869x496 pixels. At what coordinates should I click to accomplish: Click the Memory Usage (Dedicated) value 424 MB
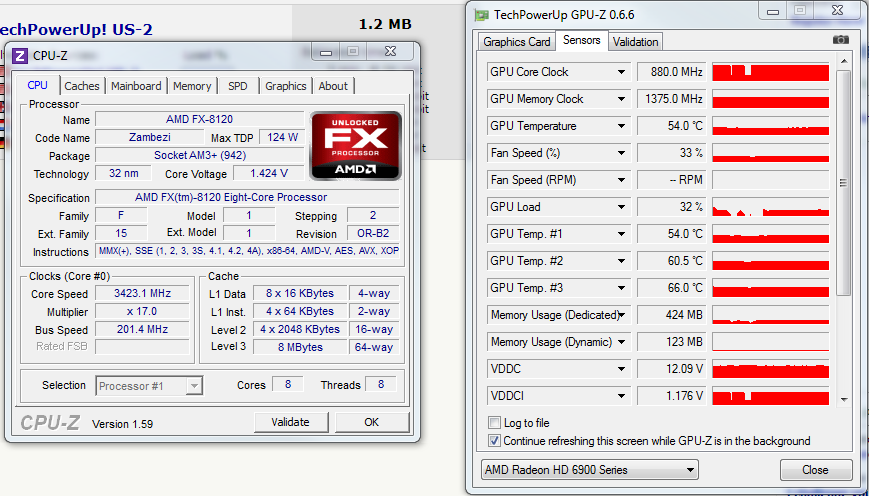672,315
